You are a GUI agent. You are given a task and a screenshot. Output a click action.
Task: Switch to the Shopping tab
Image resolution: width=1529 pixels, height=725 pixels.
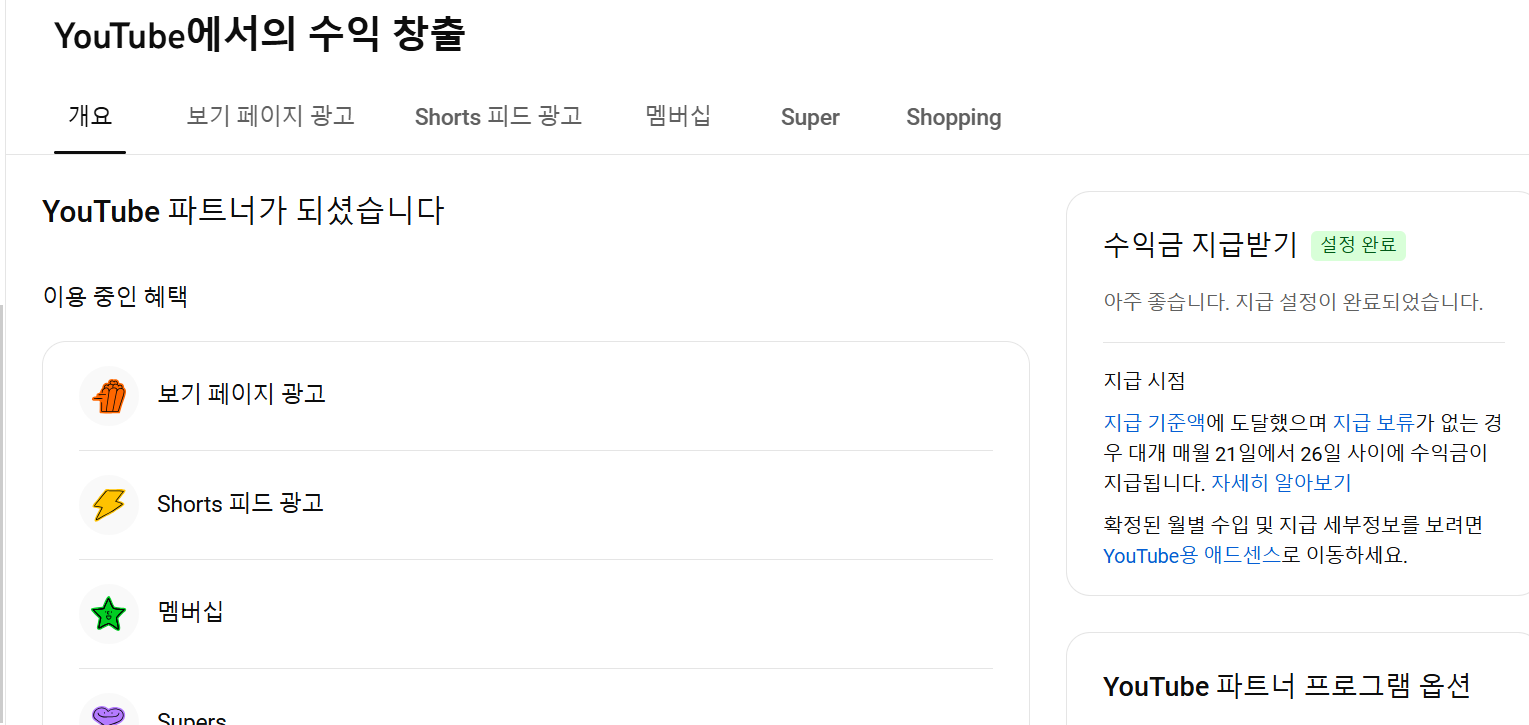coord(953,117)
